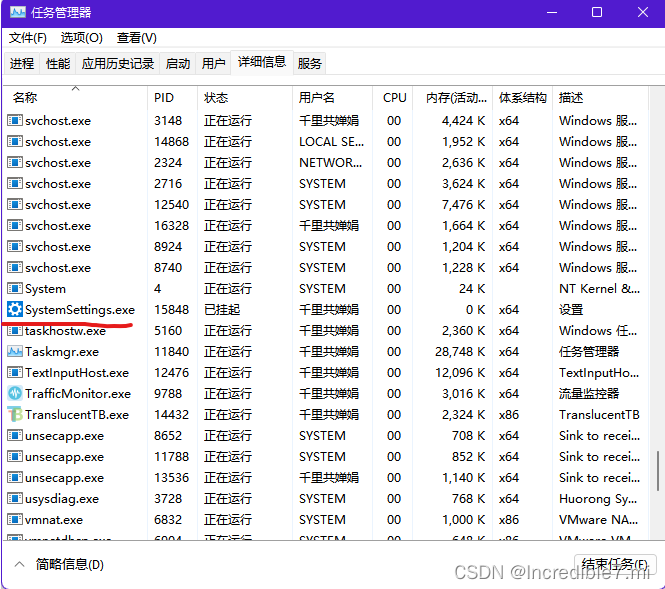Open the 文件(F) menu
The image size is (665, 589).
click(28, 38)
